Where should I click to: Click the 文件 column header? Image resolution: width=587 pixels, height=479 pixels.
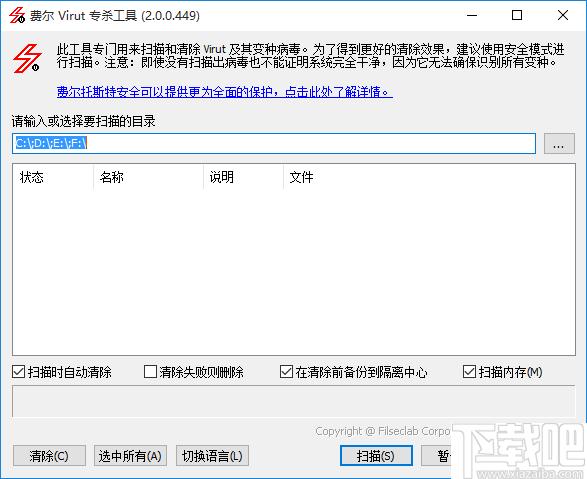[429, 177]
